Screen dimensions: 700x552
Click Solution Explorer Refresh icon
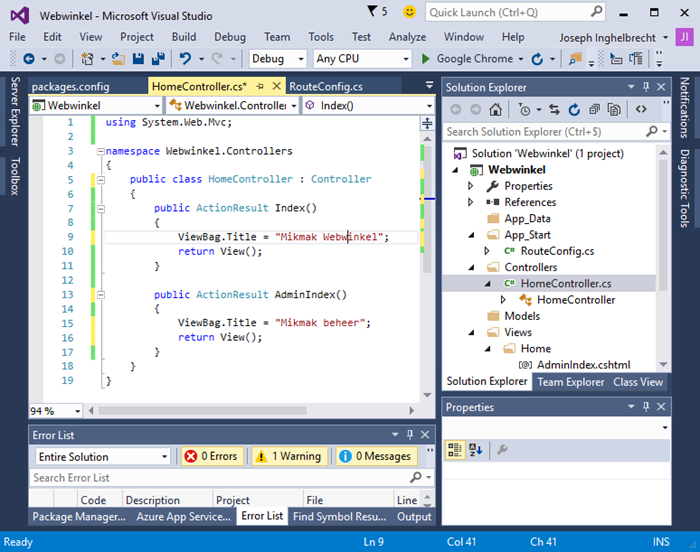pyautogui.click(x=574, y=109)
